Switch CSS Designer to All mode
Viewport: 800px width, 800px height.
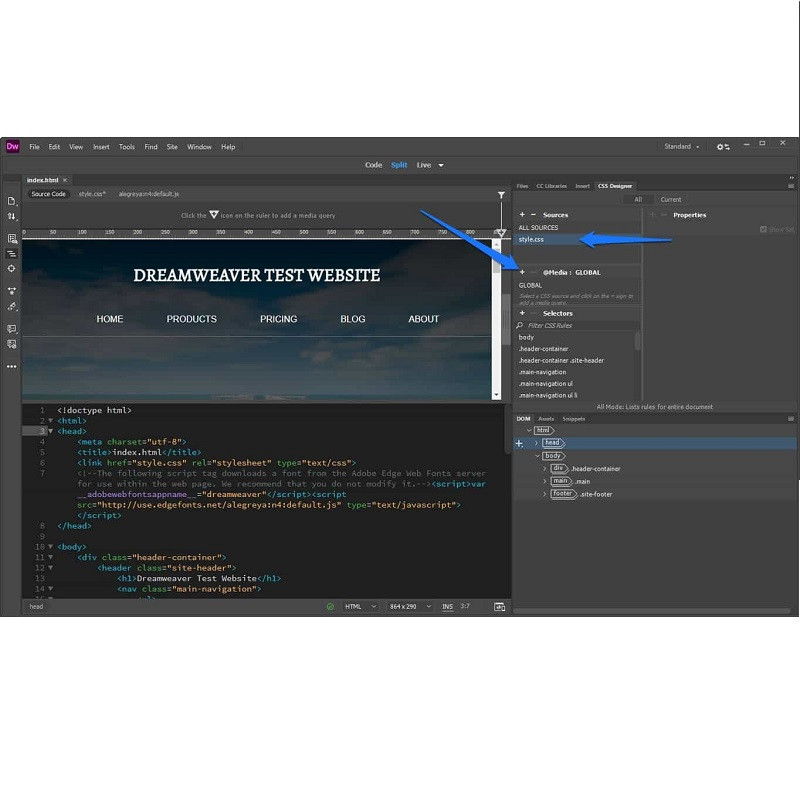(x=638, y=199)
